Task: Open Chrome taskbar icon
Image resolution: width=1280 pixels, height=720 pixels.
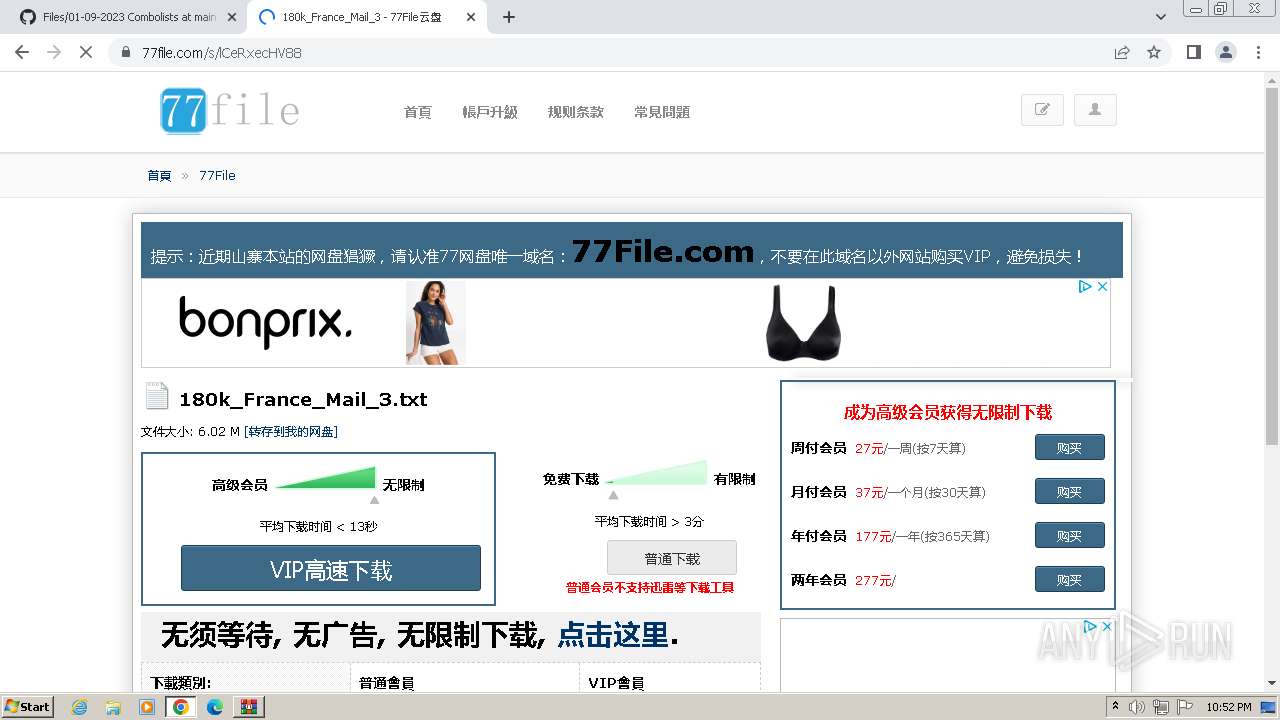Action: pos(181,707)
